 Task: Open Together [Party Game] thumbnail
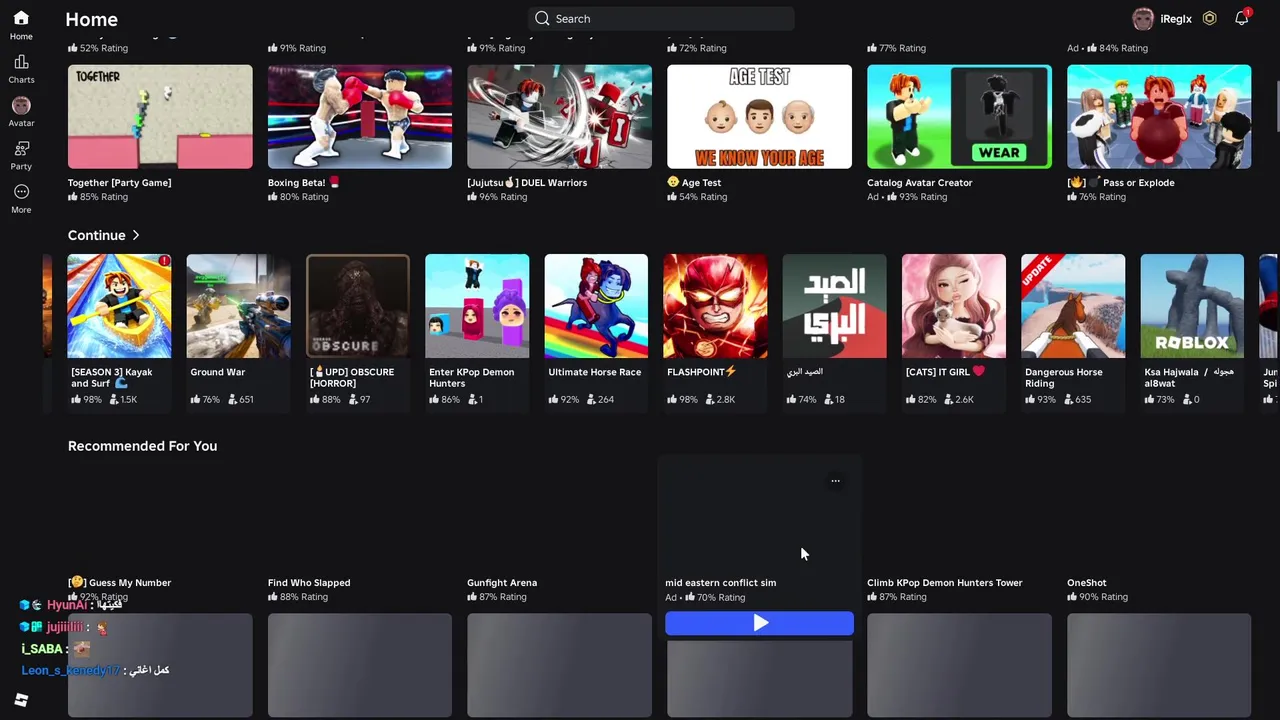coord(160,117)
